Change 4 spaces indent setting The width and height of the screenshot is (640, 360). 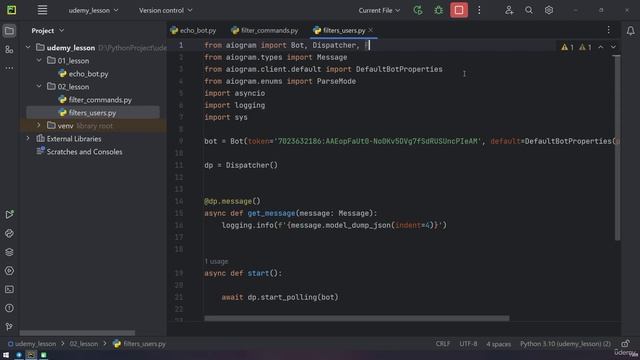pyautogui.click(x=498, y=344)
